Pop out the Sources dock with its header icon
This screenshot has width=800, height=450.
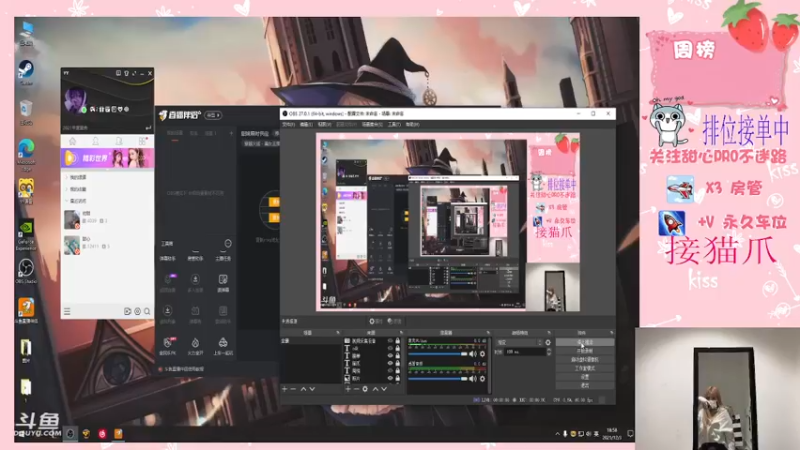point(401,333)
